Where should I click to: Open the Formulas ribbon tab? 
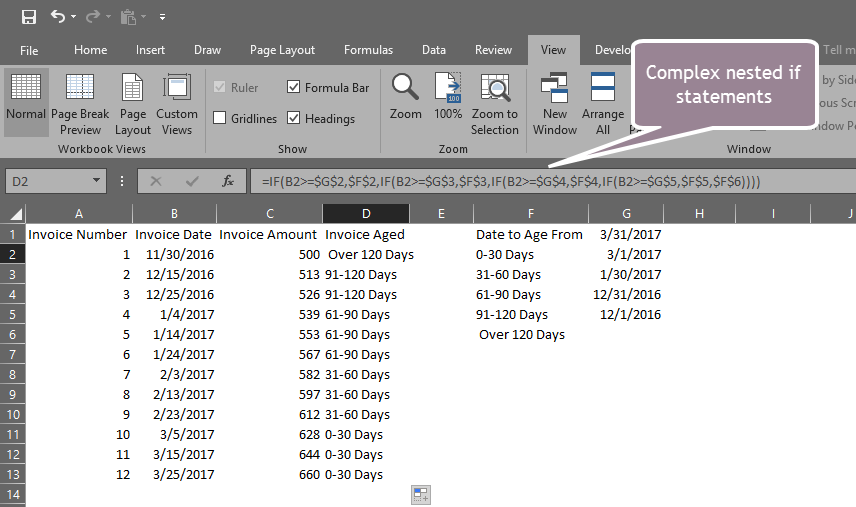(368, 50)
